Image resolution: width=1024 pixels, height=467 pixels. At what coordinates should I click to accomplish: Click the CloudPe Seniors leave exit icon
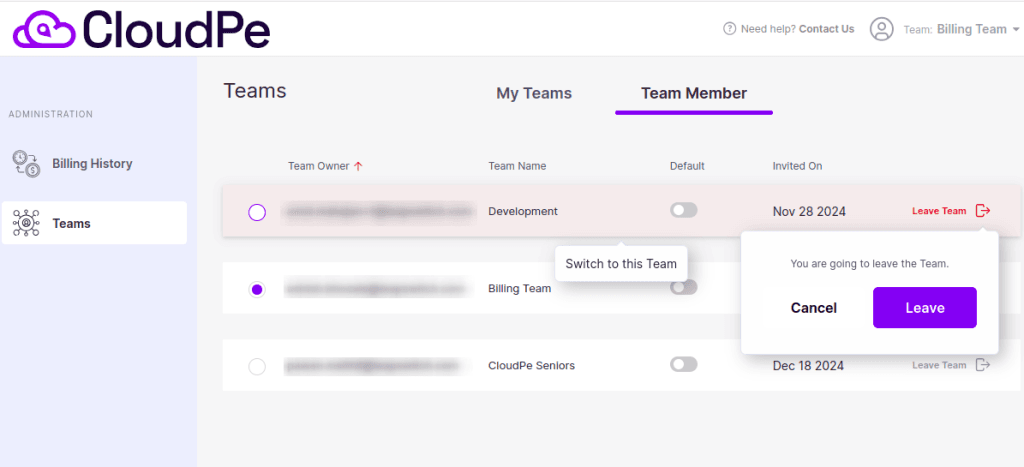[983, 364]
